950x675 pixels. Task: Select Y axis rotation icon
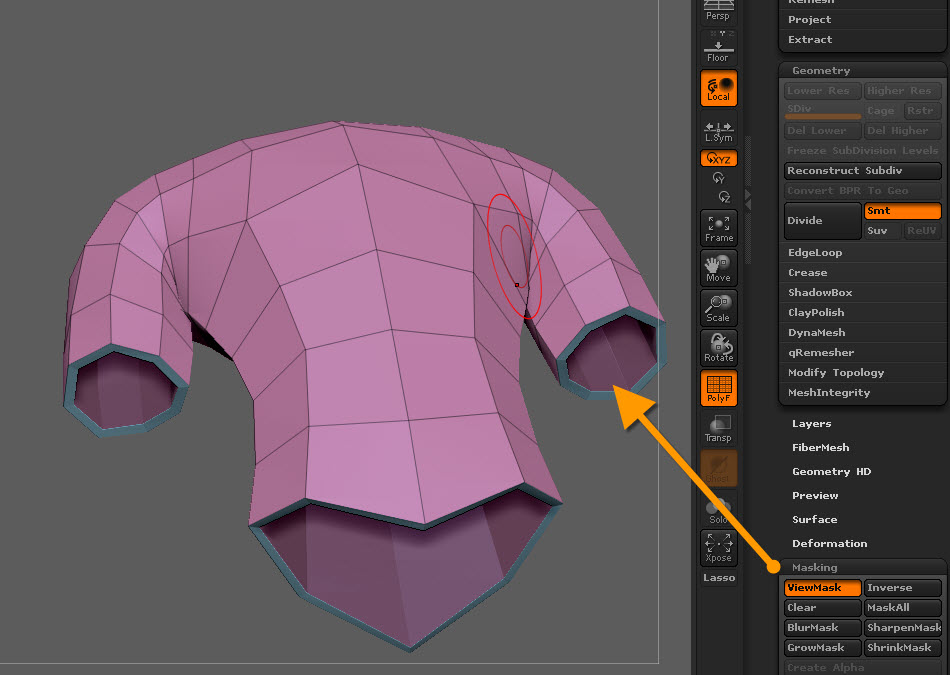(719, 178)
